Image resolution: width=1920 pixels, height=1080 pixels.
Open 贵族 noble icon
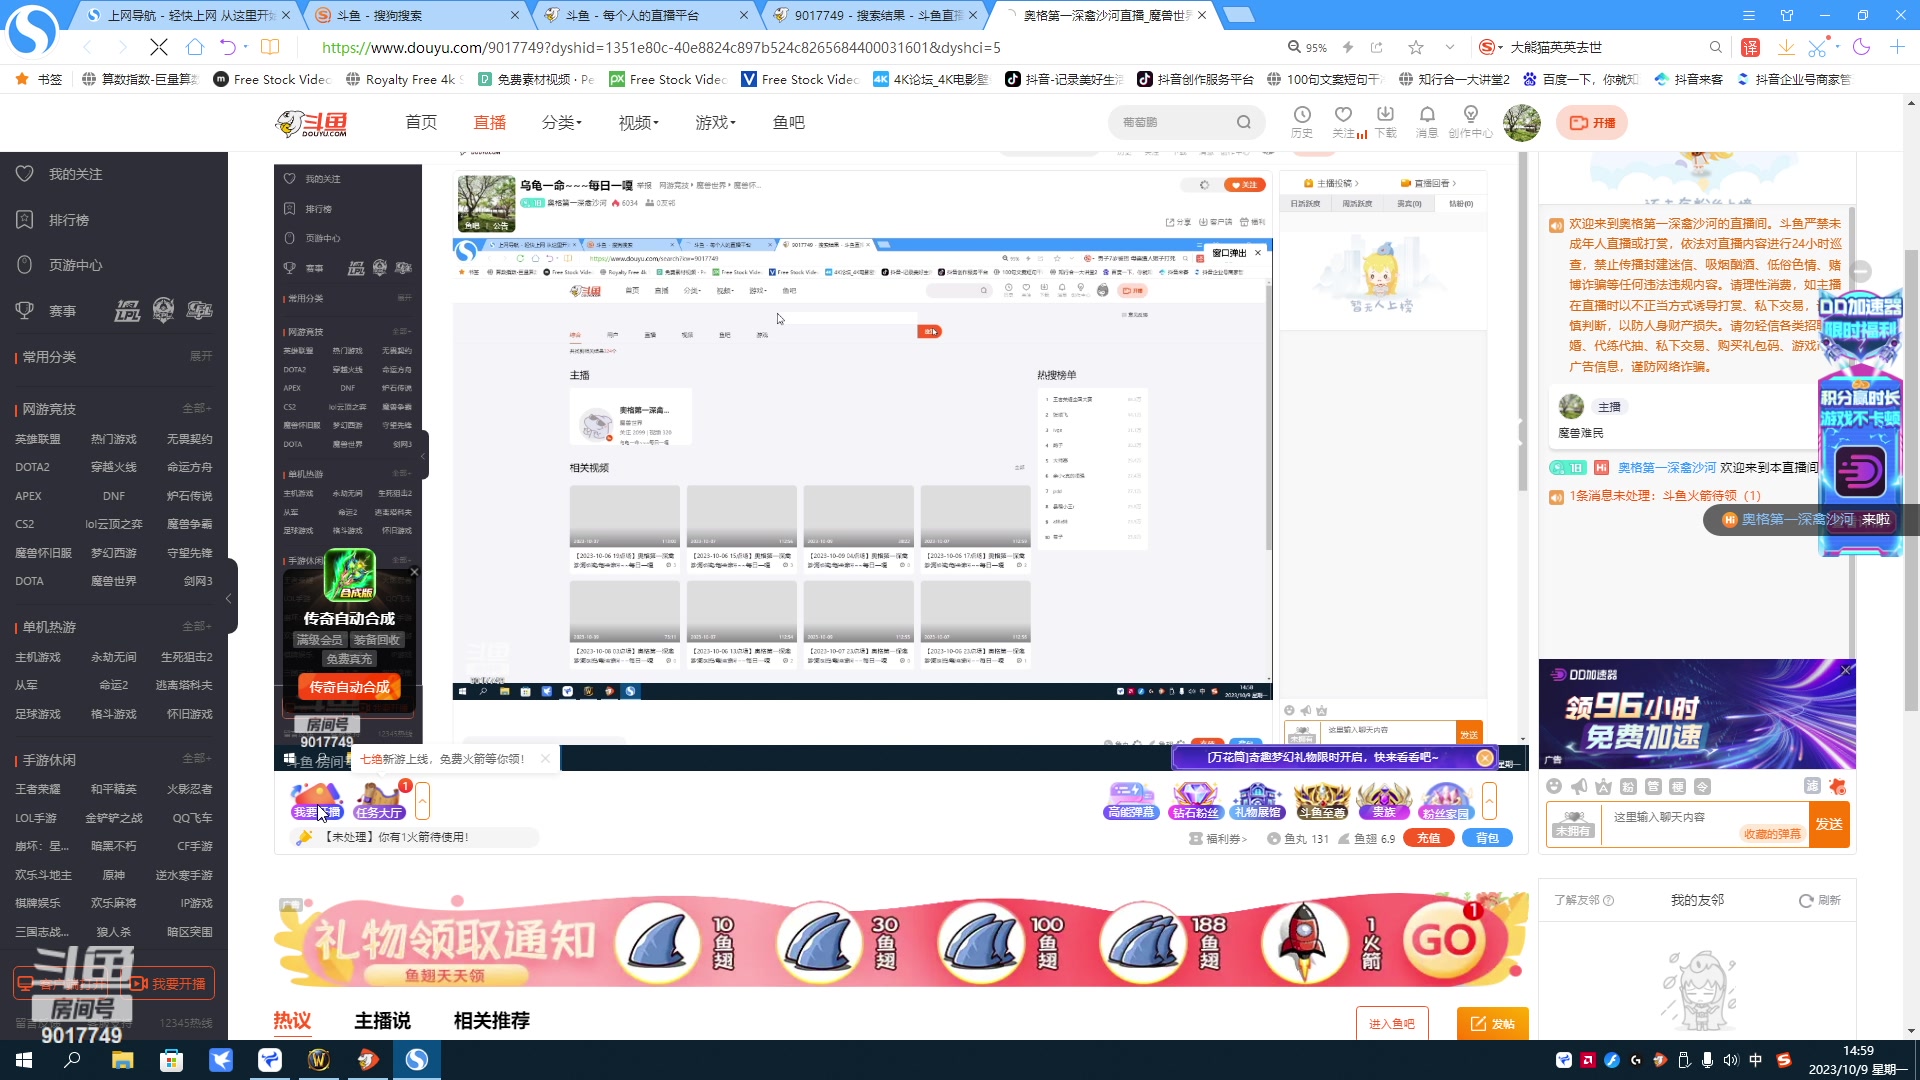(x=1384, y=801)
